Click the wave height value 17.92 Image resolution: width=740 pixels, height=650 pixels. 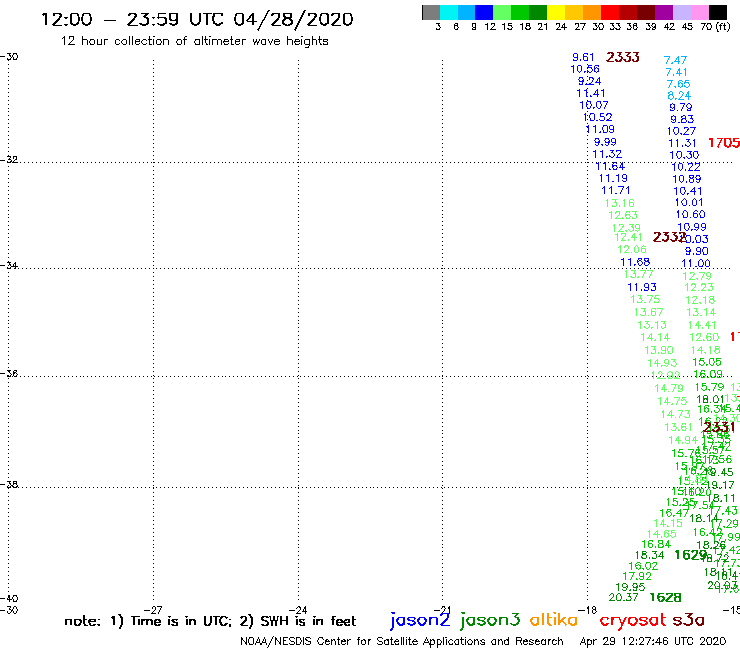click(x=637, y=576)
